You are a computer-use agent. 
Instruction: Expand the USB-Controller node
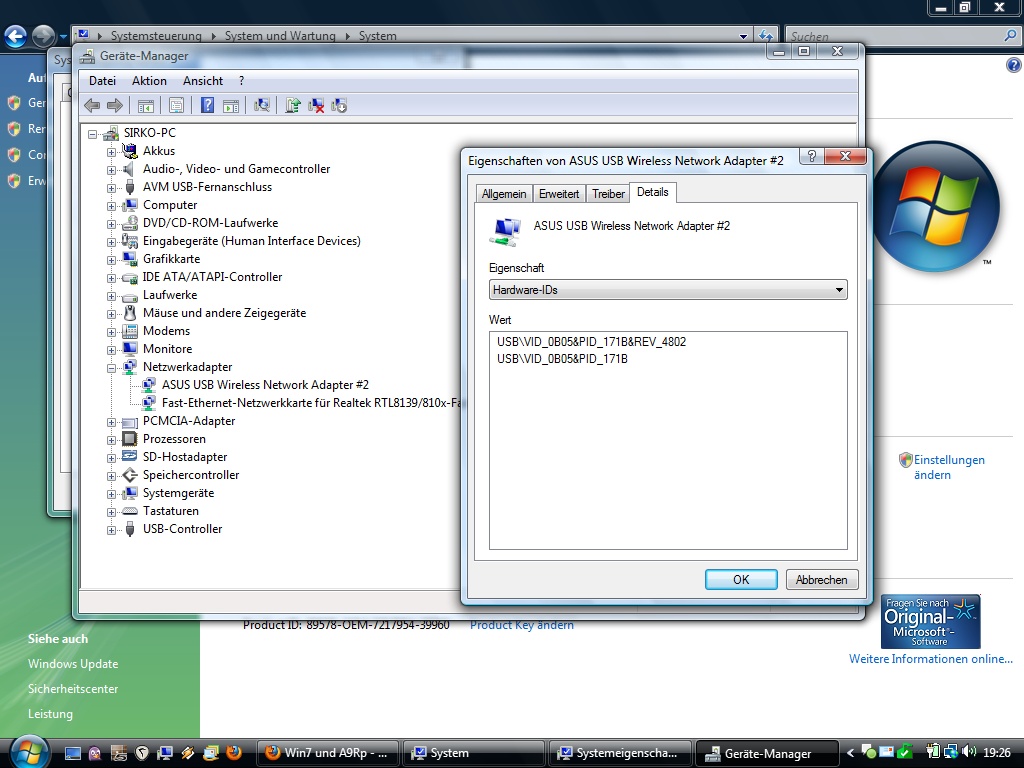click(111, 530)
